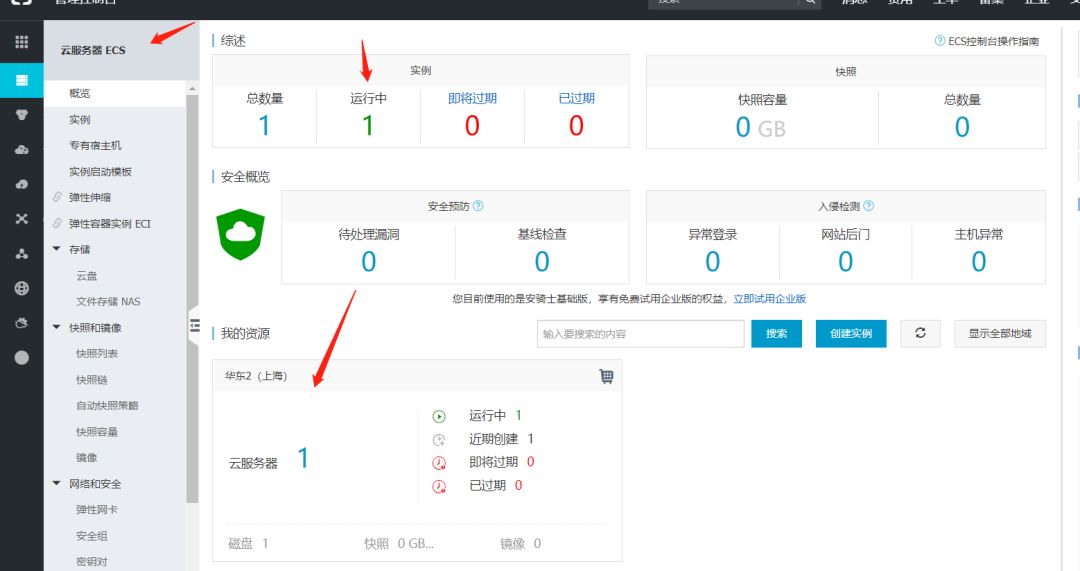The image size is (1080, 571).
Task: Click the 待处理漏洞 count of 0
Action: coord(368,262)
